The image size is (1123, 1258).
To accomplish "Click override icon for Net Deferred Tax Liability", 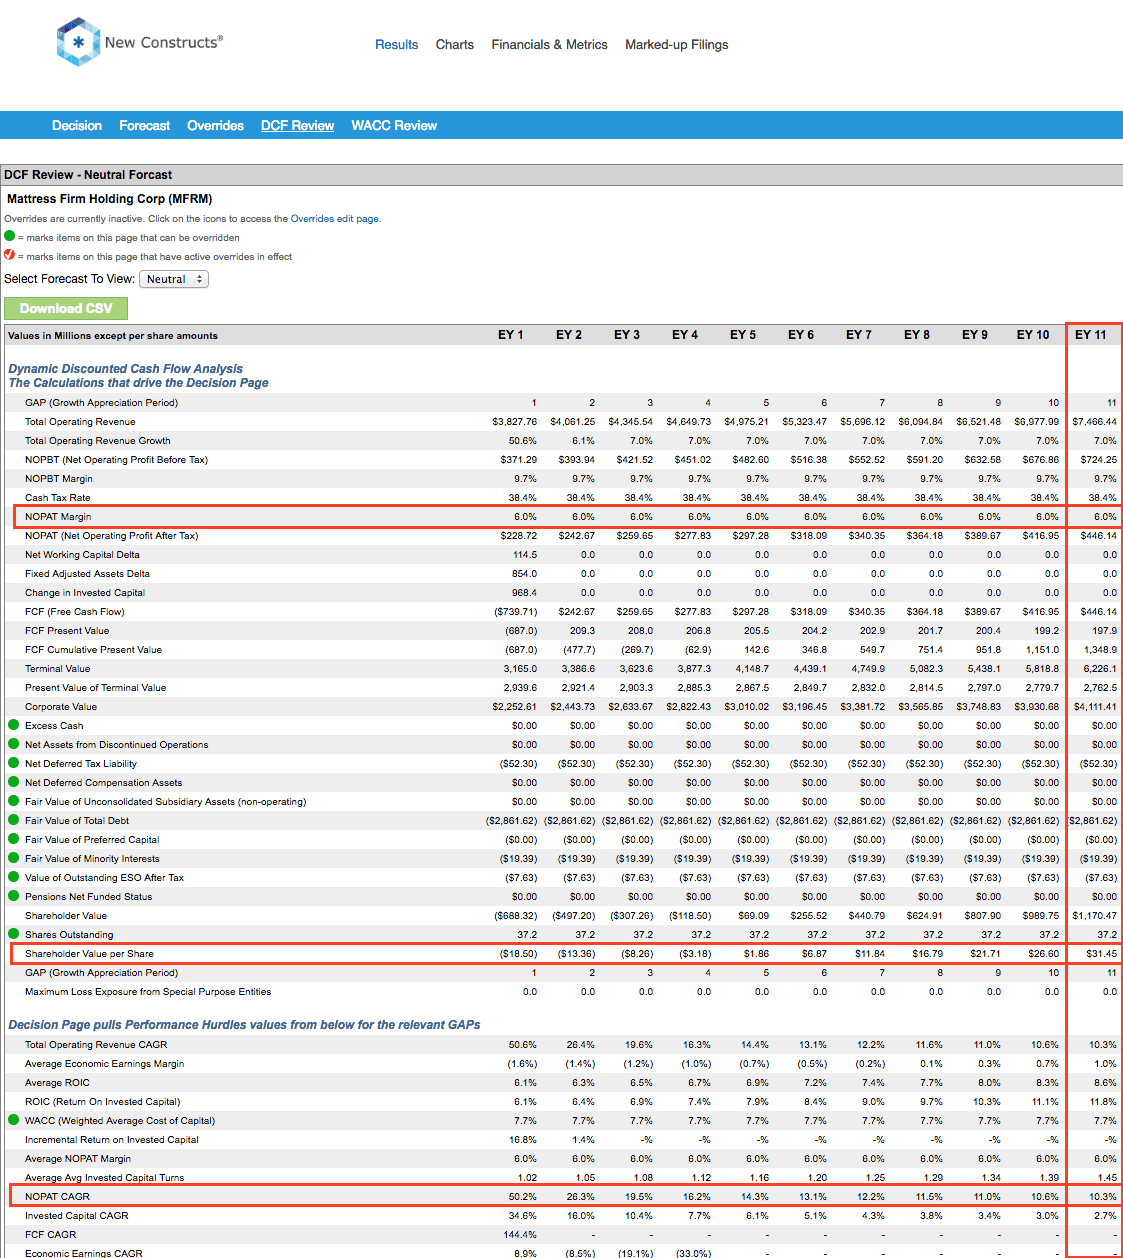I will (x=14, y=763).
